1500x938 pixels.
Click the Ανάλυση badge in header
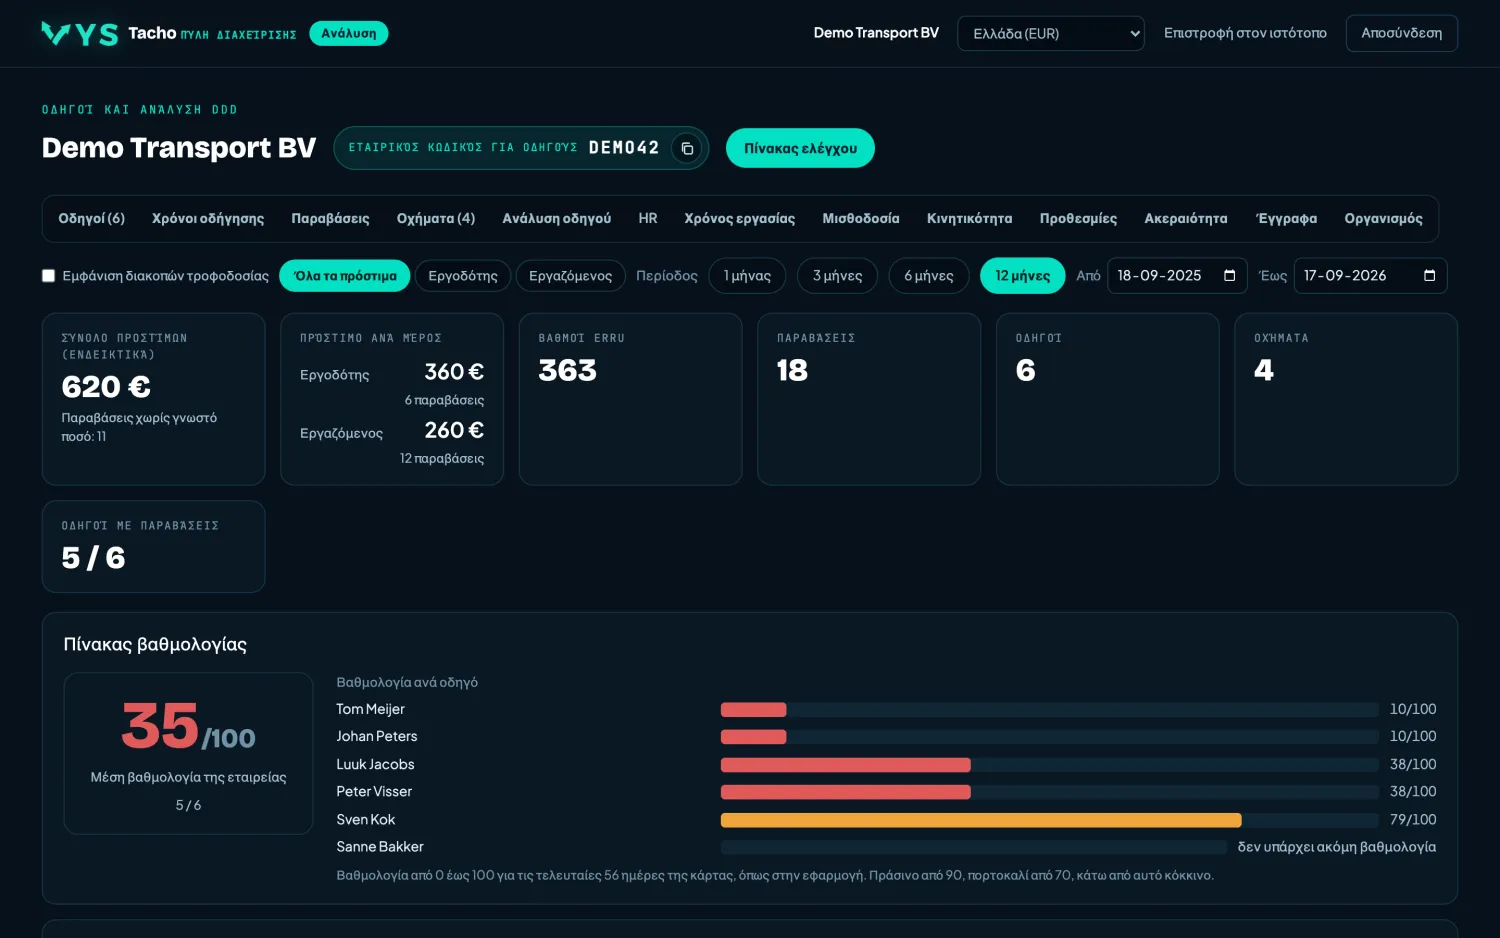tap(349, 33)
